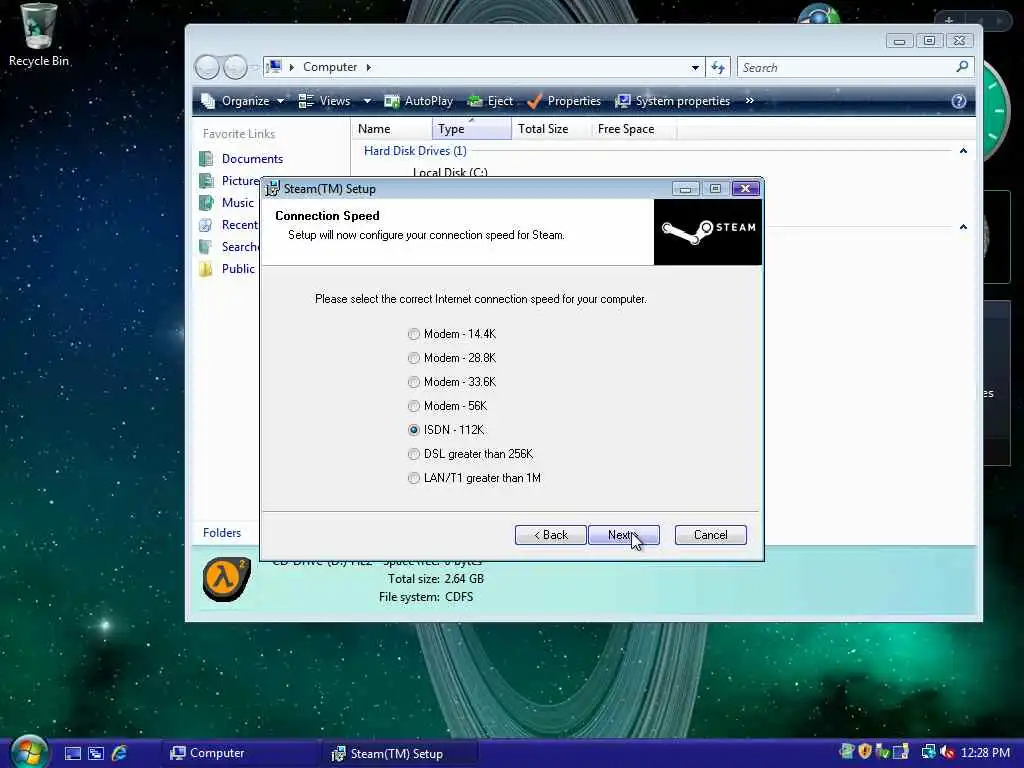Collapse the Hard Disk Drives group
The width and height of the screenshot is (1024, 768).
click(963, 151)
